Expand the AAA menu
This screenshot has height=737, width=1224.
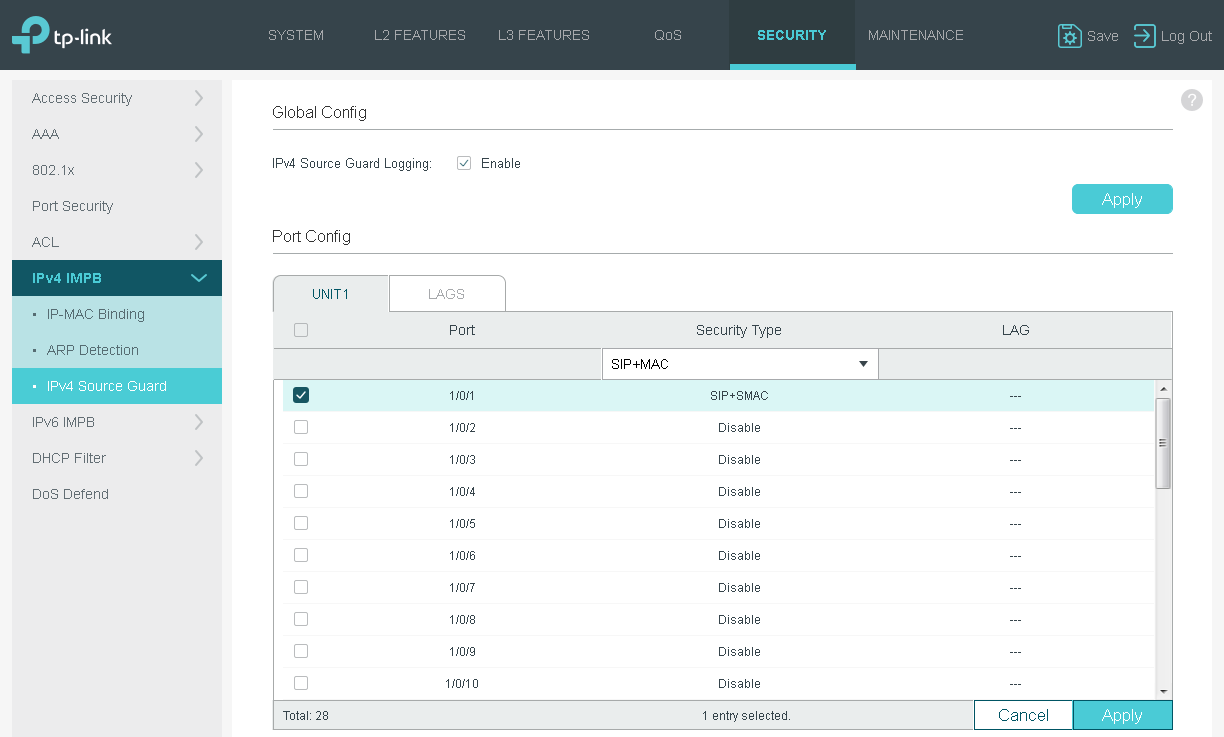pos(117,134)
